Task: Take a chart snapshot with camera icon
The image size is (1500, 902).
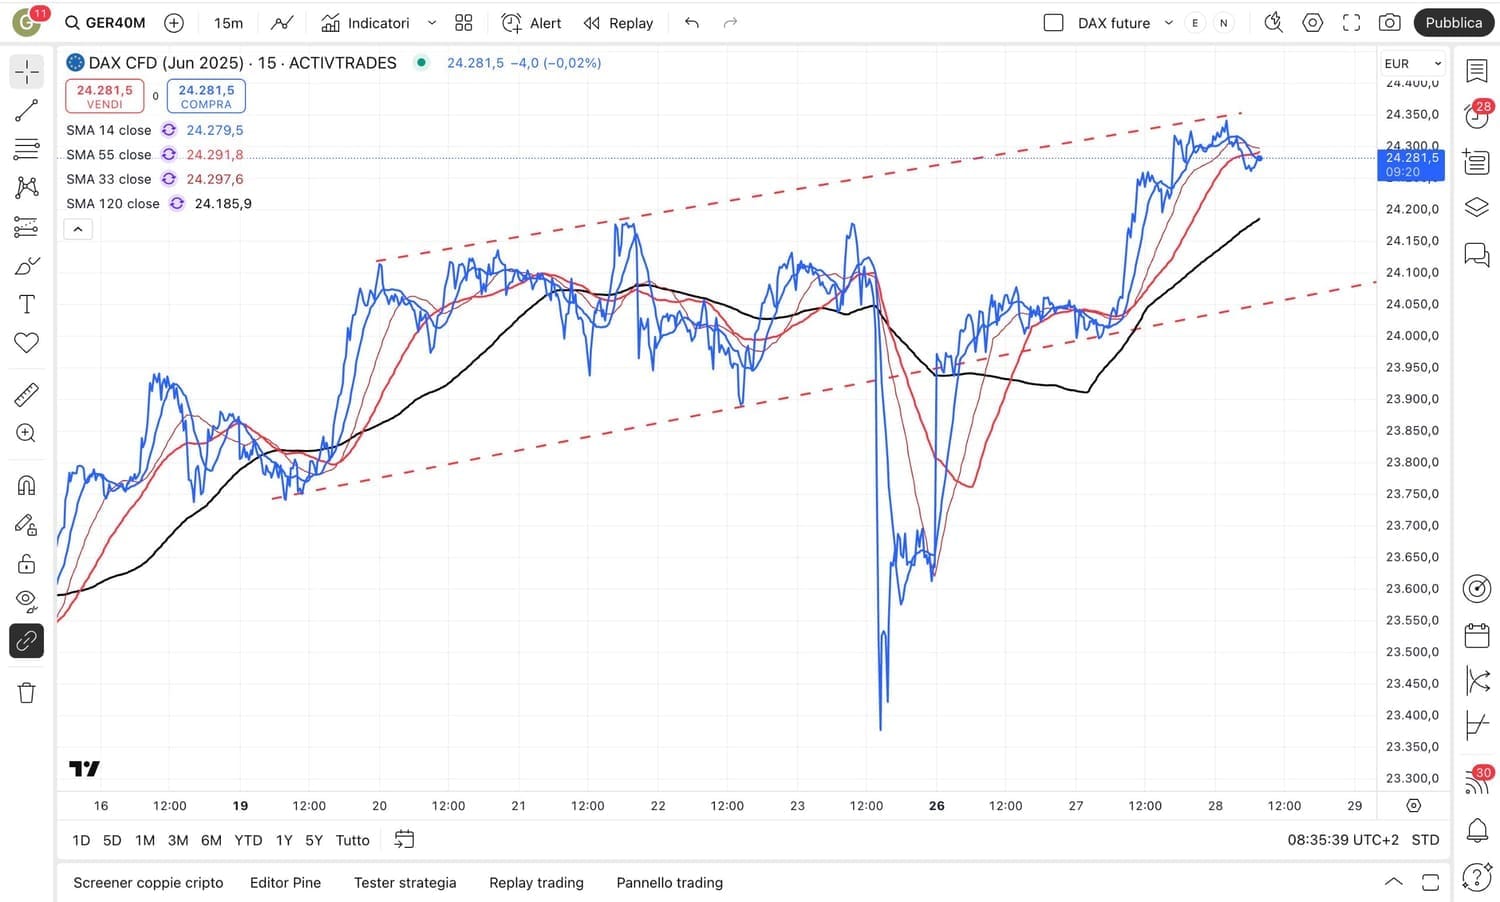Action: click(1389, 23)
